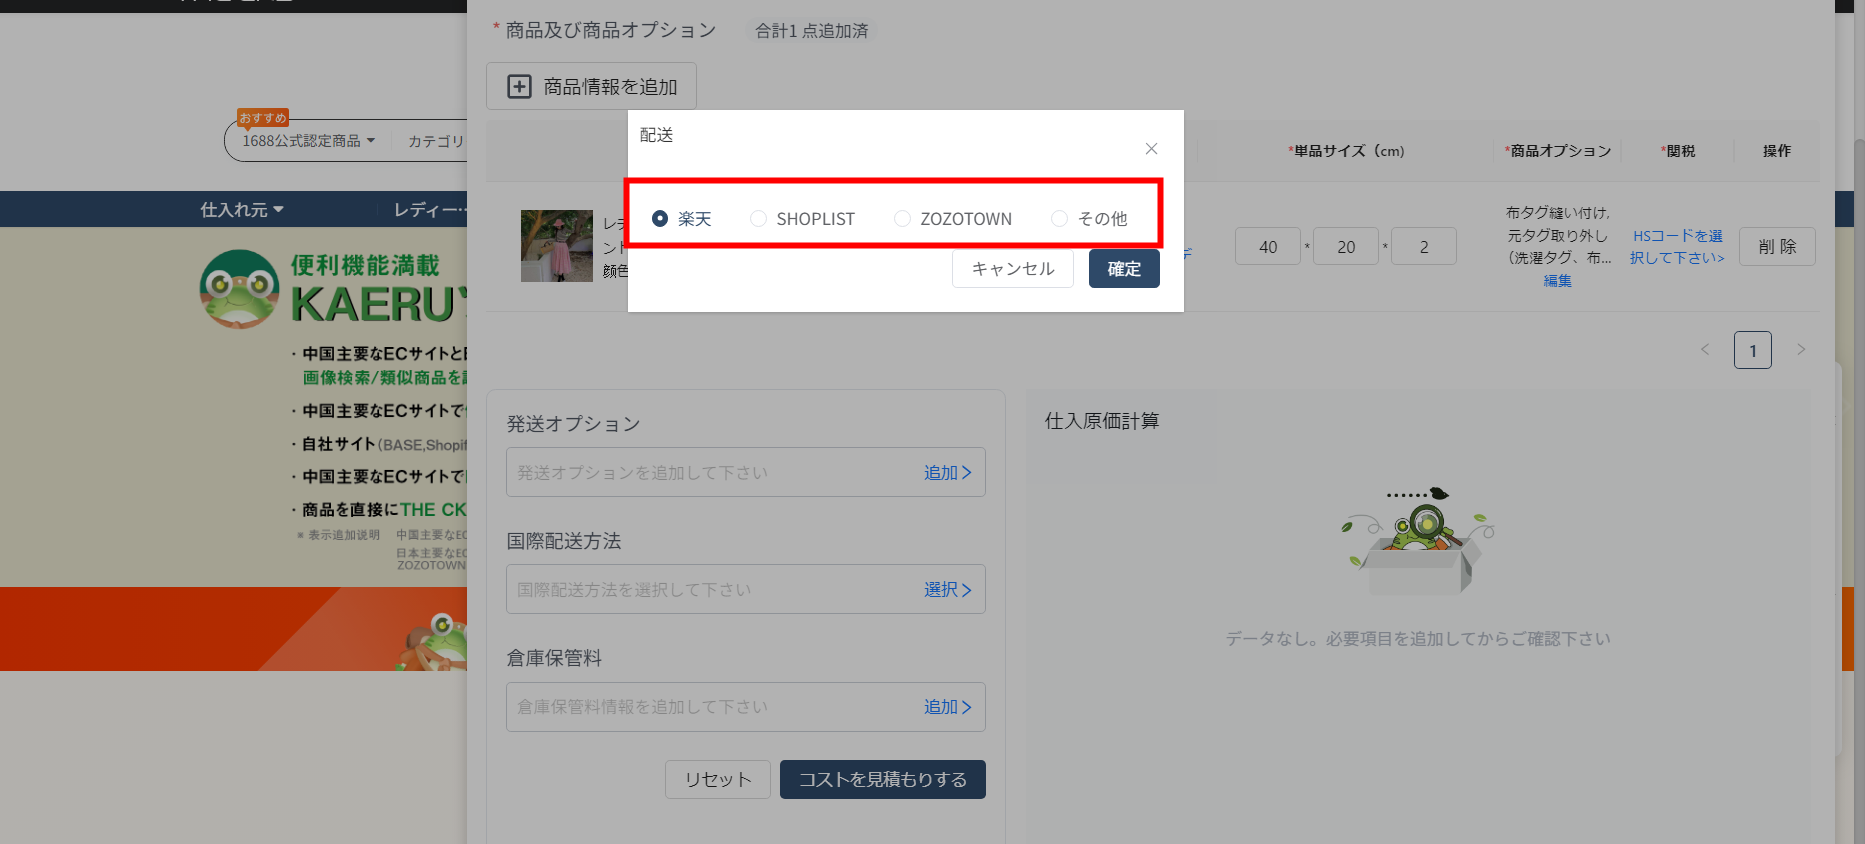Select page 1 in pagination
This screenshot has height=844, width=1865.
(1753, 350)
